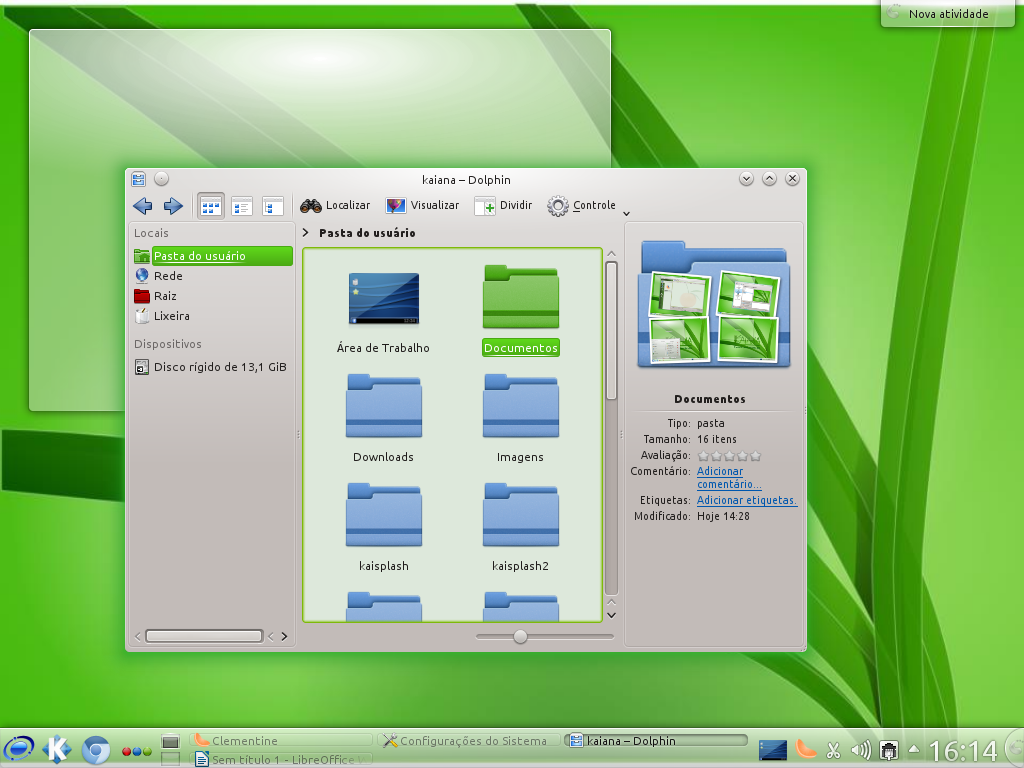Open network connection tray icon
Viewport: 1024px width, 768px height.
(888, 750)
